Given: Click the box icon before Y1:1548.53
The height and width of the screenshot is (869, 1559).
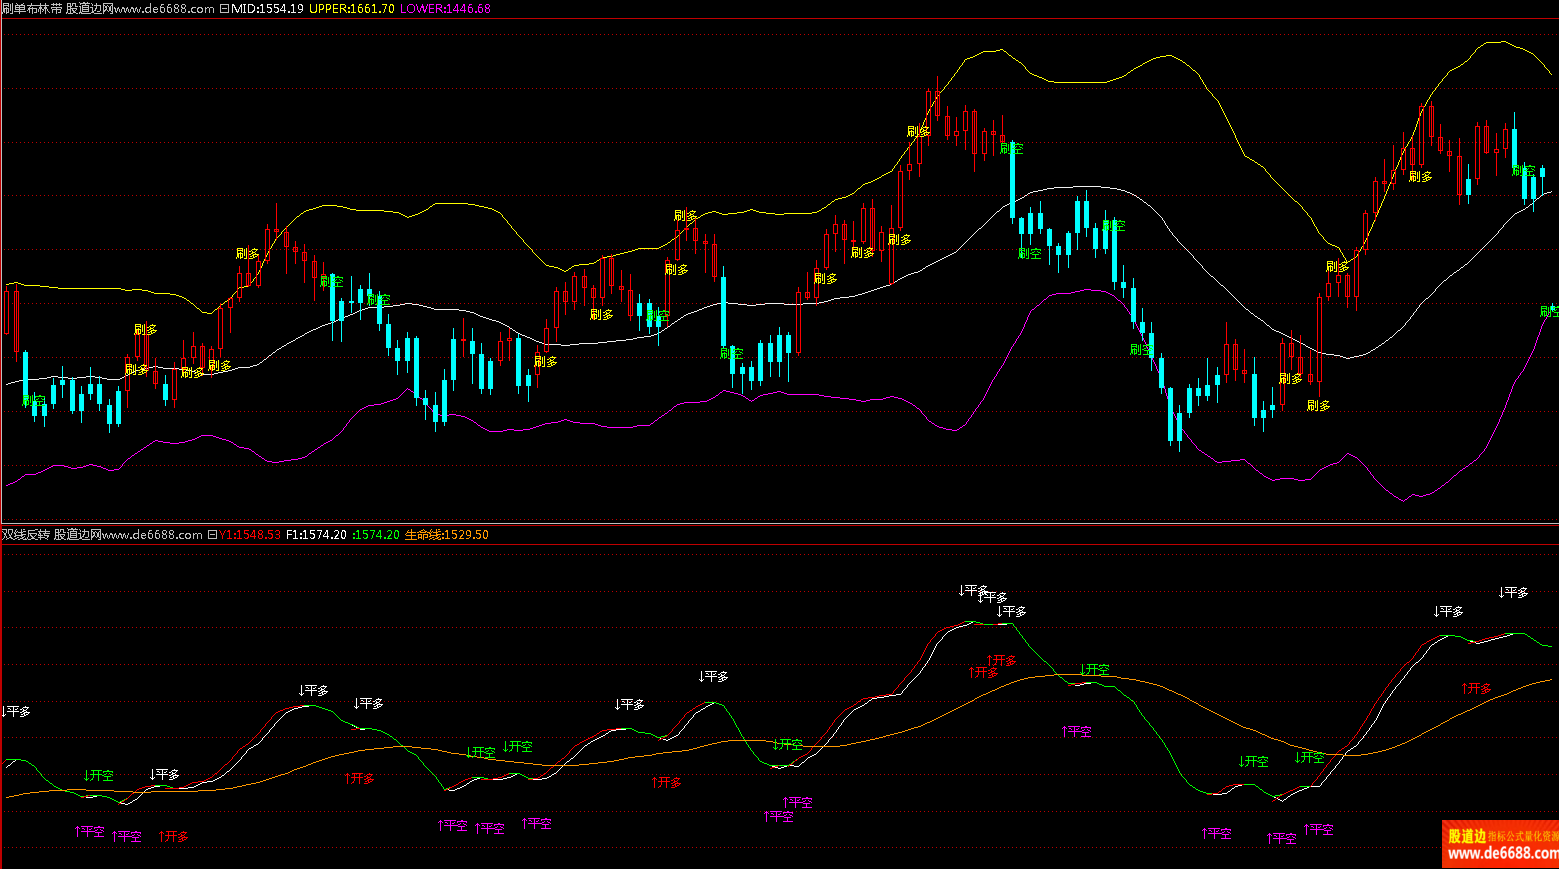Looking at the screenshot, I should (x=212, y=535).
